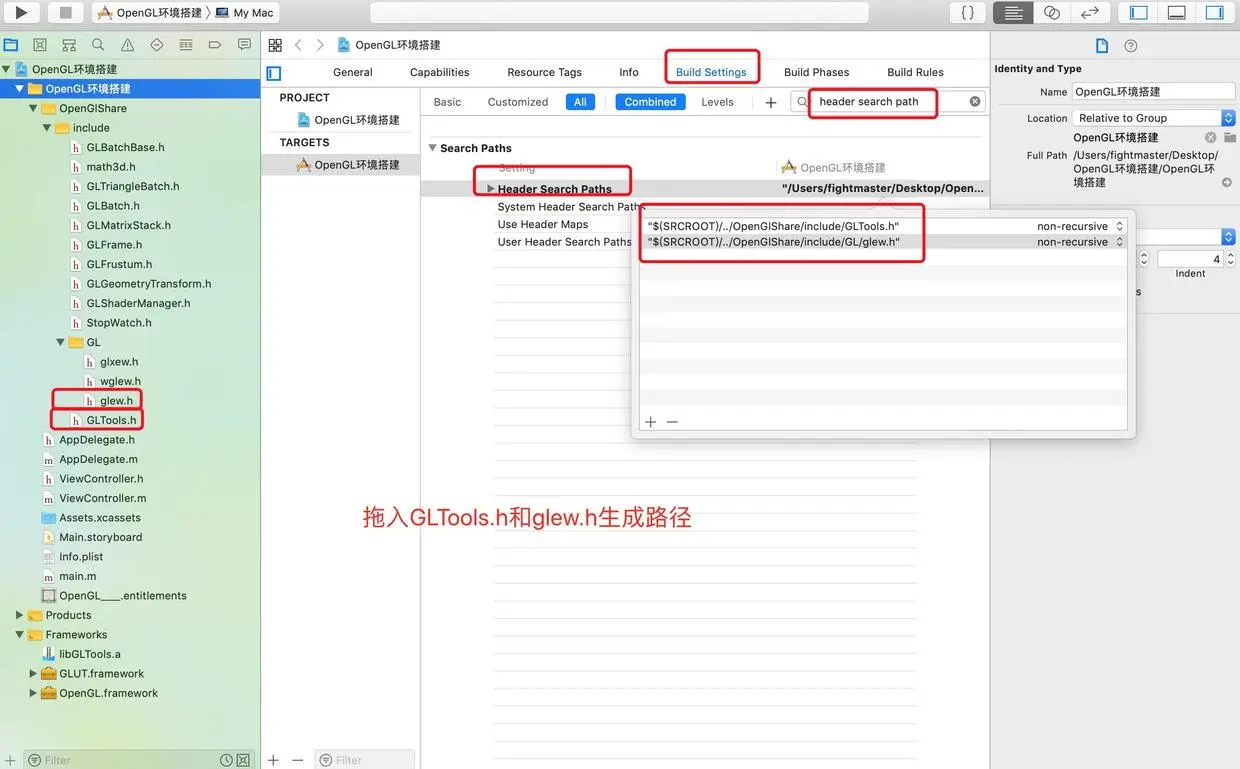Screen dimensions: 1240x769
Task: Clear the header search path filter
Action: click(975, 102)
